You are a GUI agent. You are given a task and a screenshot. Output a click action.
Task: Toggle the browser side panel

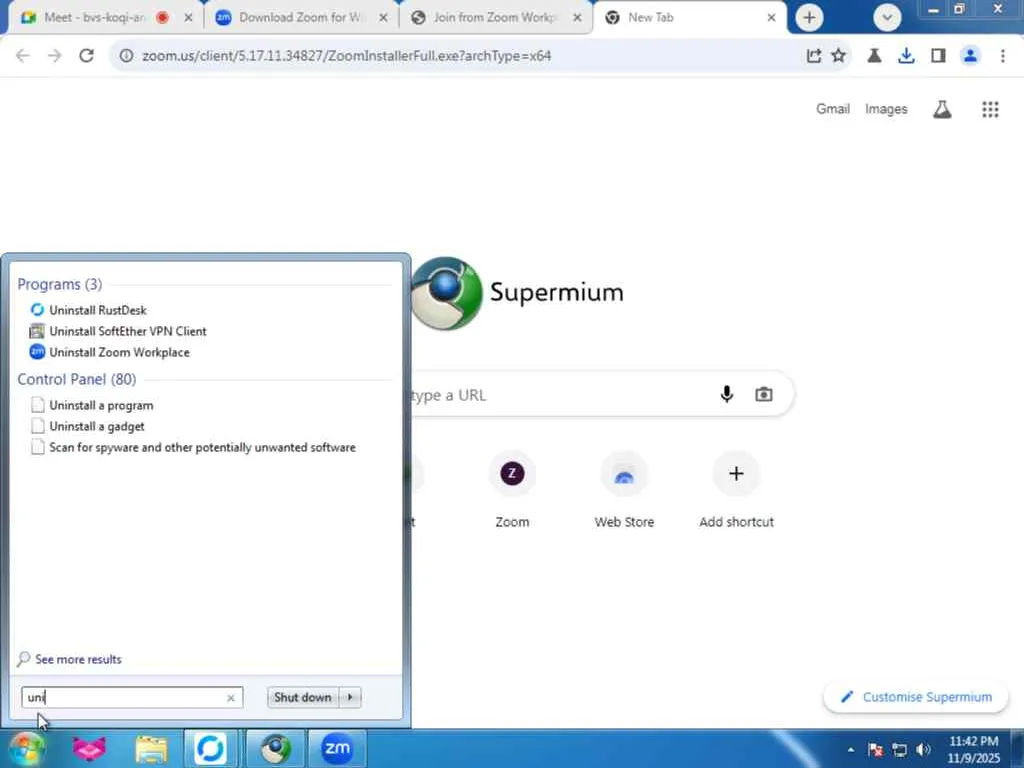pyautogui.click(x=938, y=56)
